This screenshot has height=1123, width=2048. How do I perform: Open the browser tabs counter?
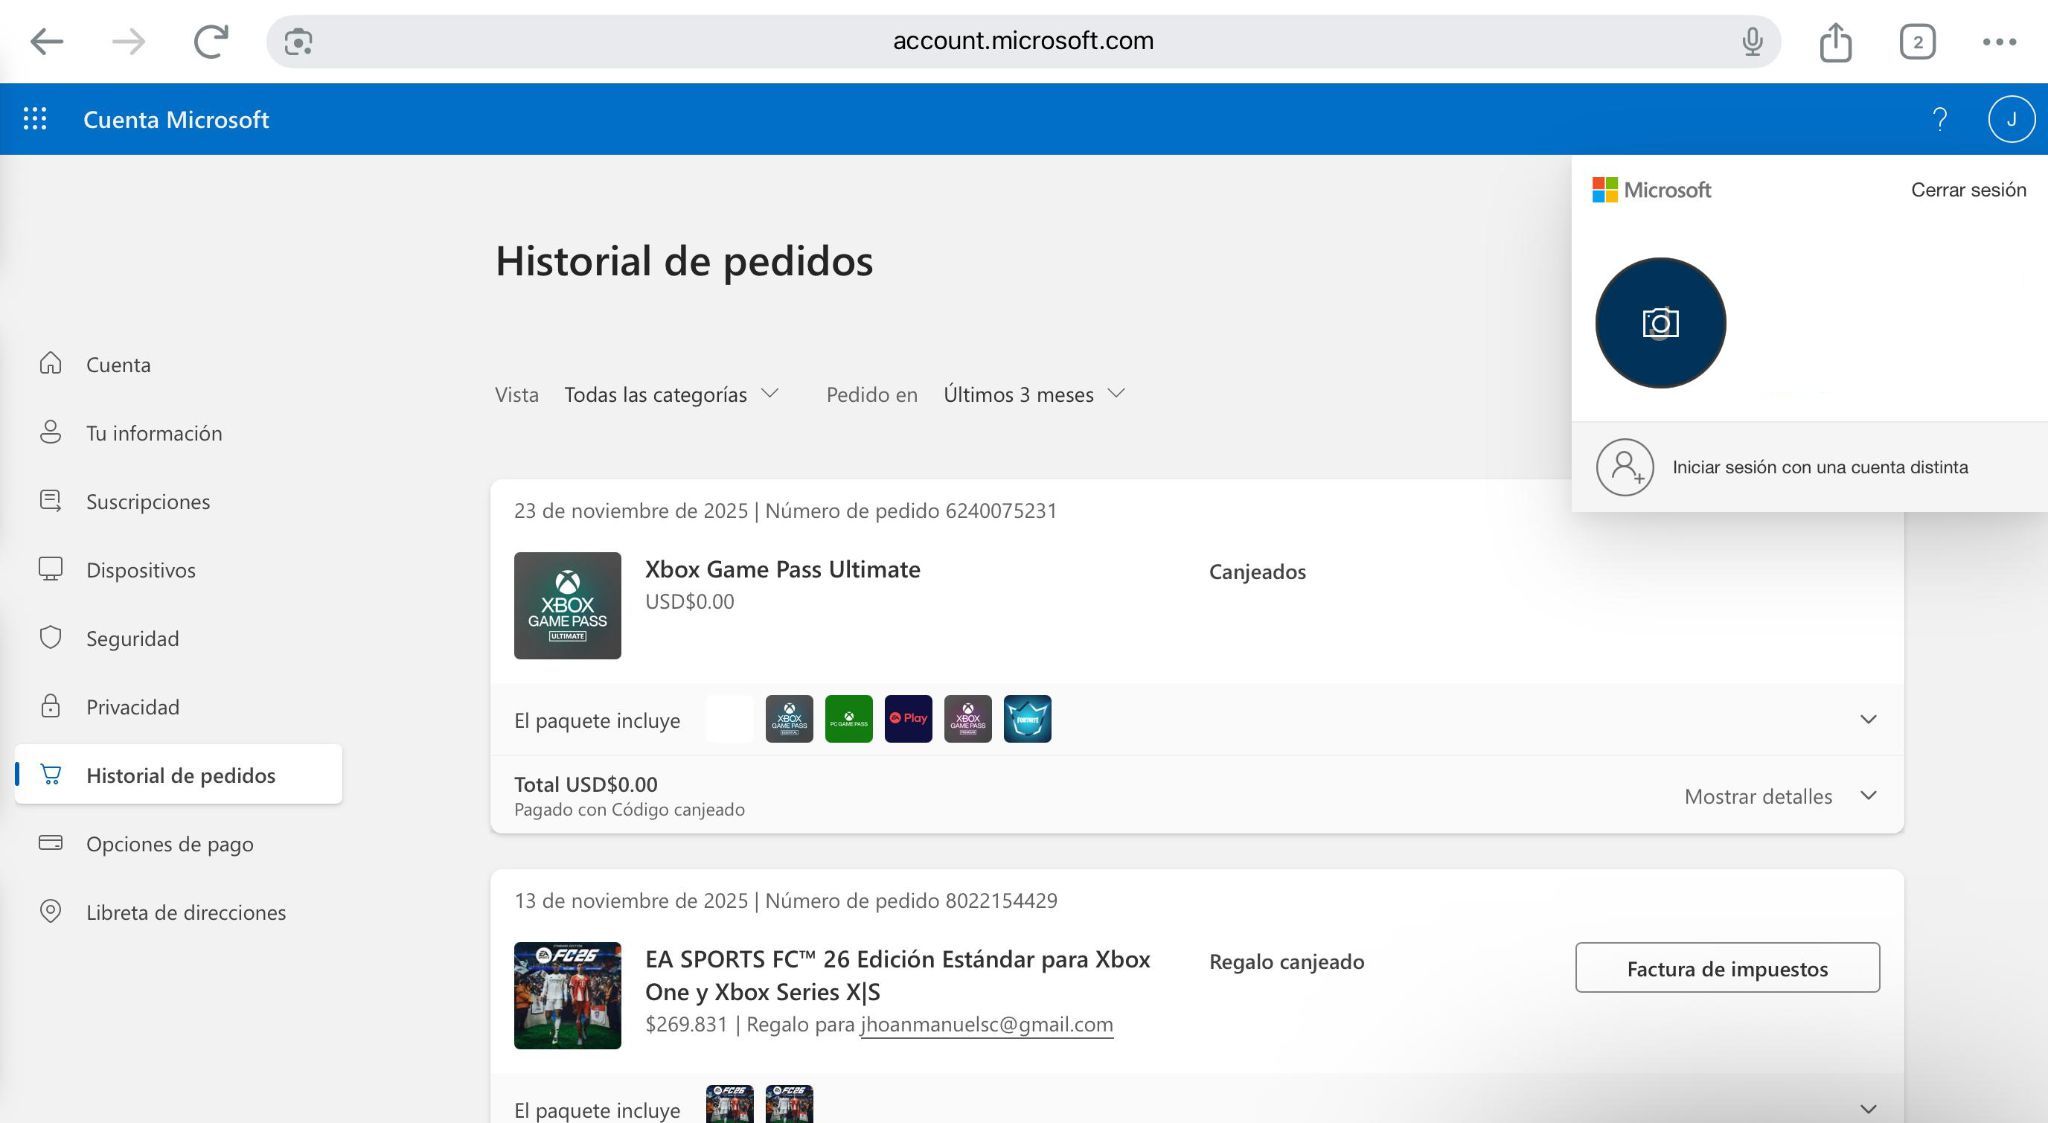(x=1916, y=42)
